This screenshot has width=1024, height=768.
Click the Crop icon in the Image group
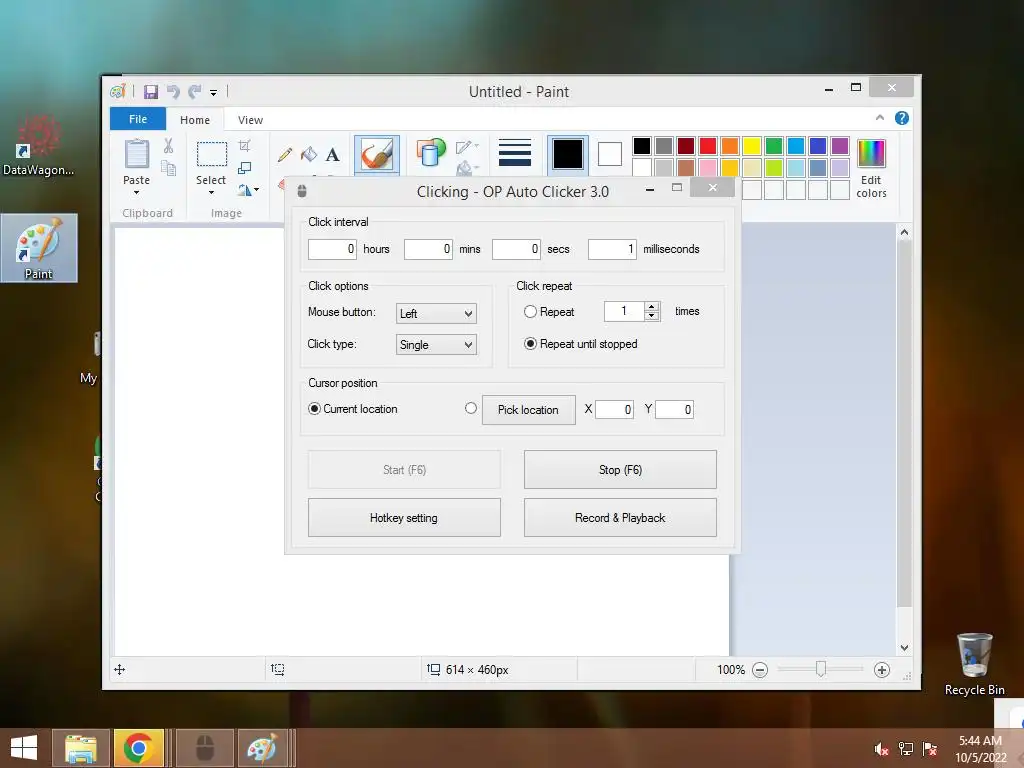245,146
